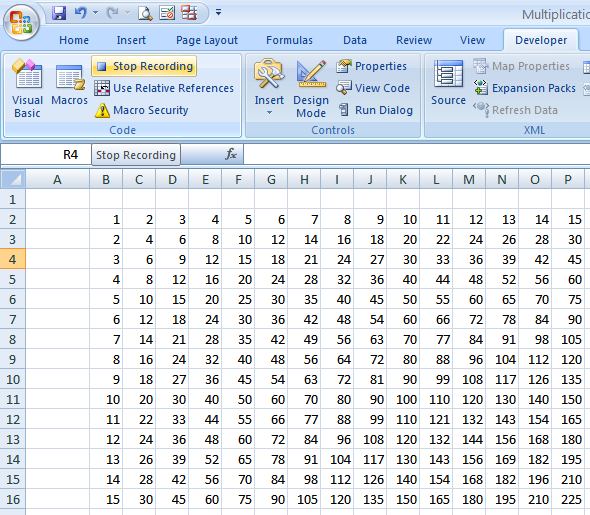The image size is (590, 515).
Task: Click the Save icon in quick access toolbar
Action: 59,13
